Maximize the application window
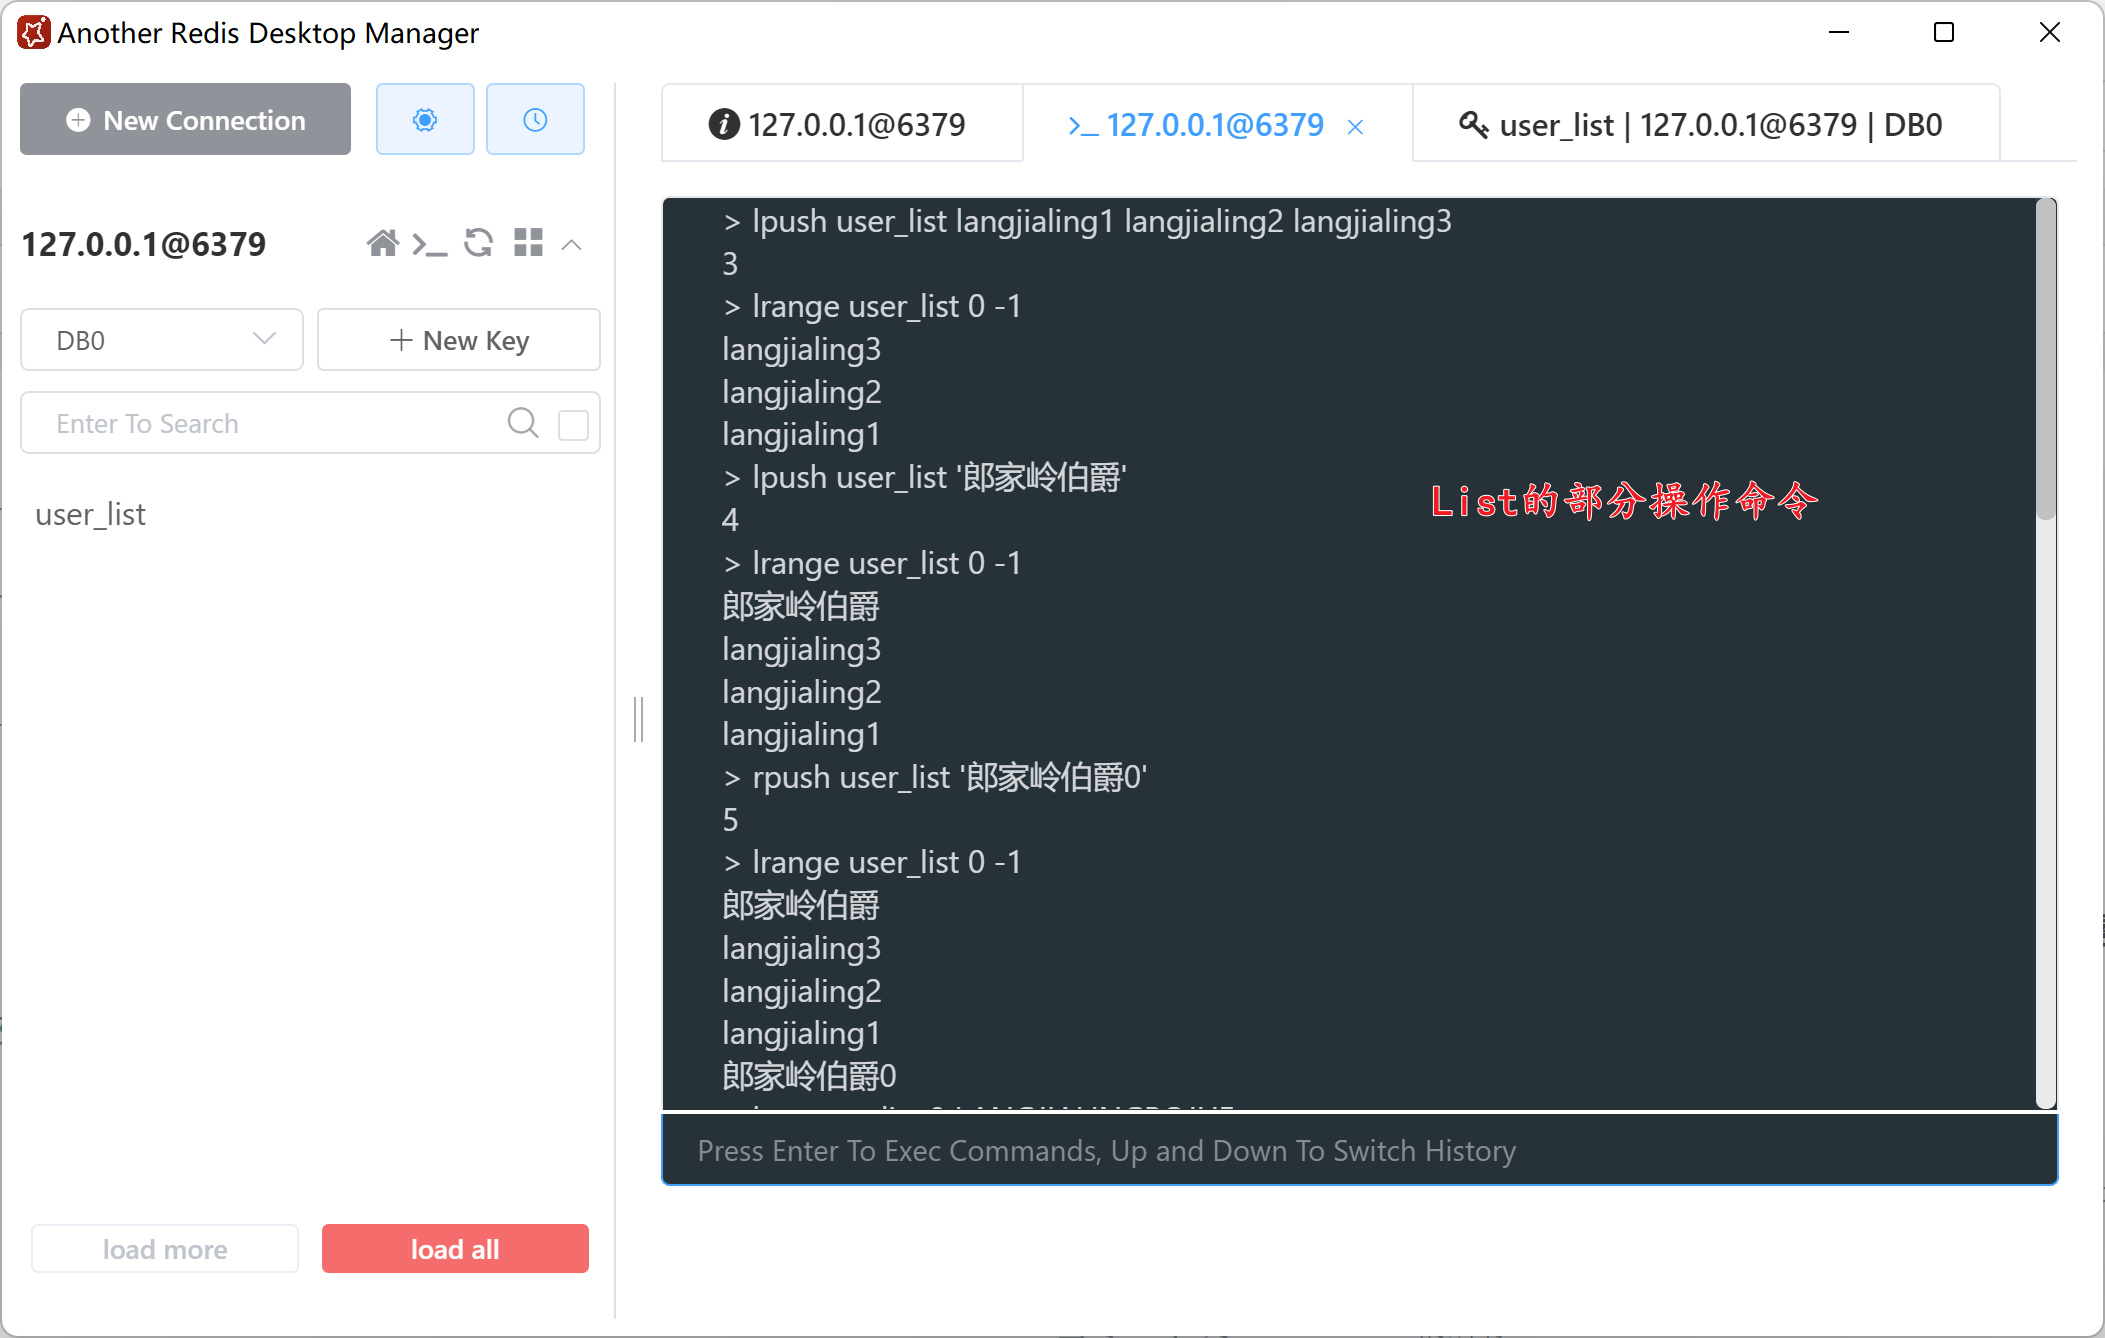The image size is (2105, 1338). (1944, 32)
